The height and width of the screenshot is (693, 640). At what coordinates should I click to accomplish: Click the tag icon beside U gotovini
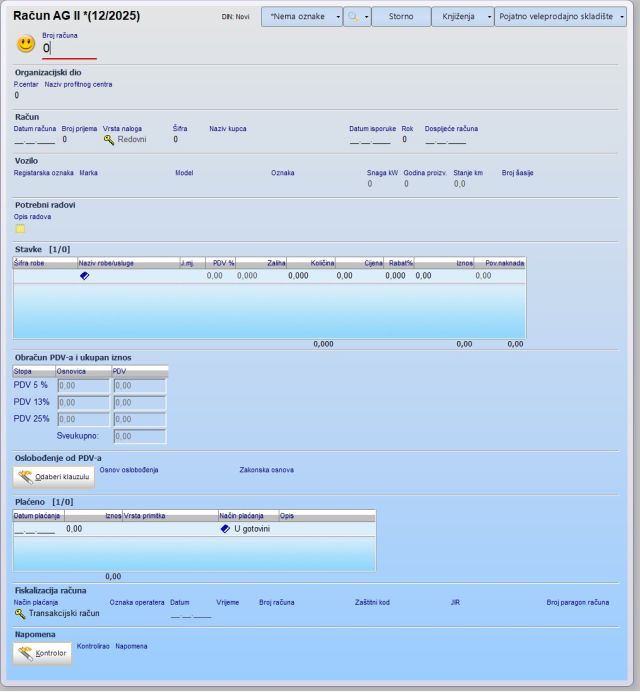pos(225,529)
